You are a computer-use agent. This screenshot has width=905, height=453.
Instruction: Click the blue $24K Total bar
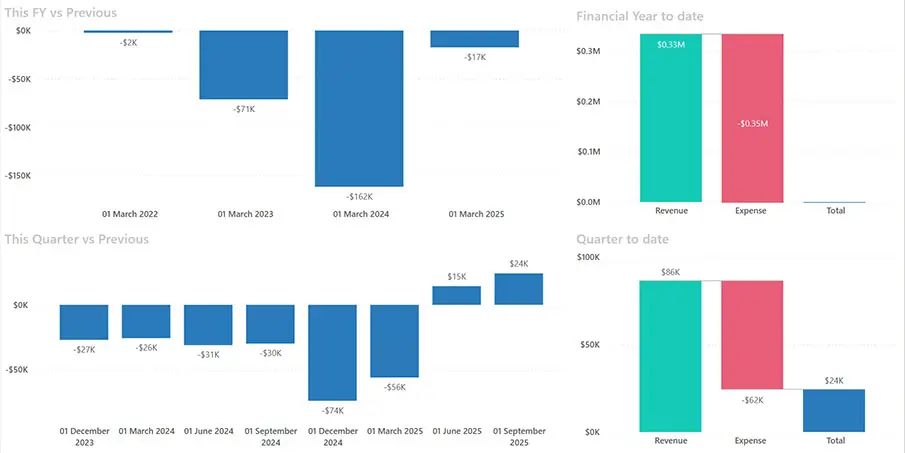coord(833,410)
